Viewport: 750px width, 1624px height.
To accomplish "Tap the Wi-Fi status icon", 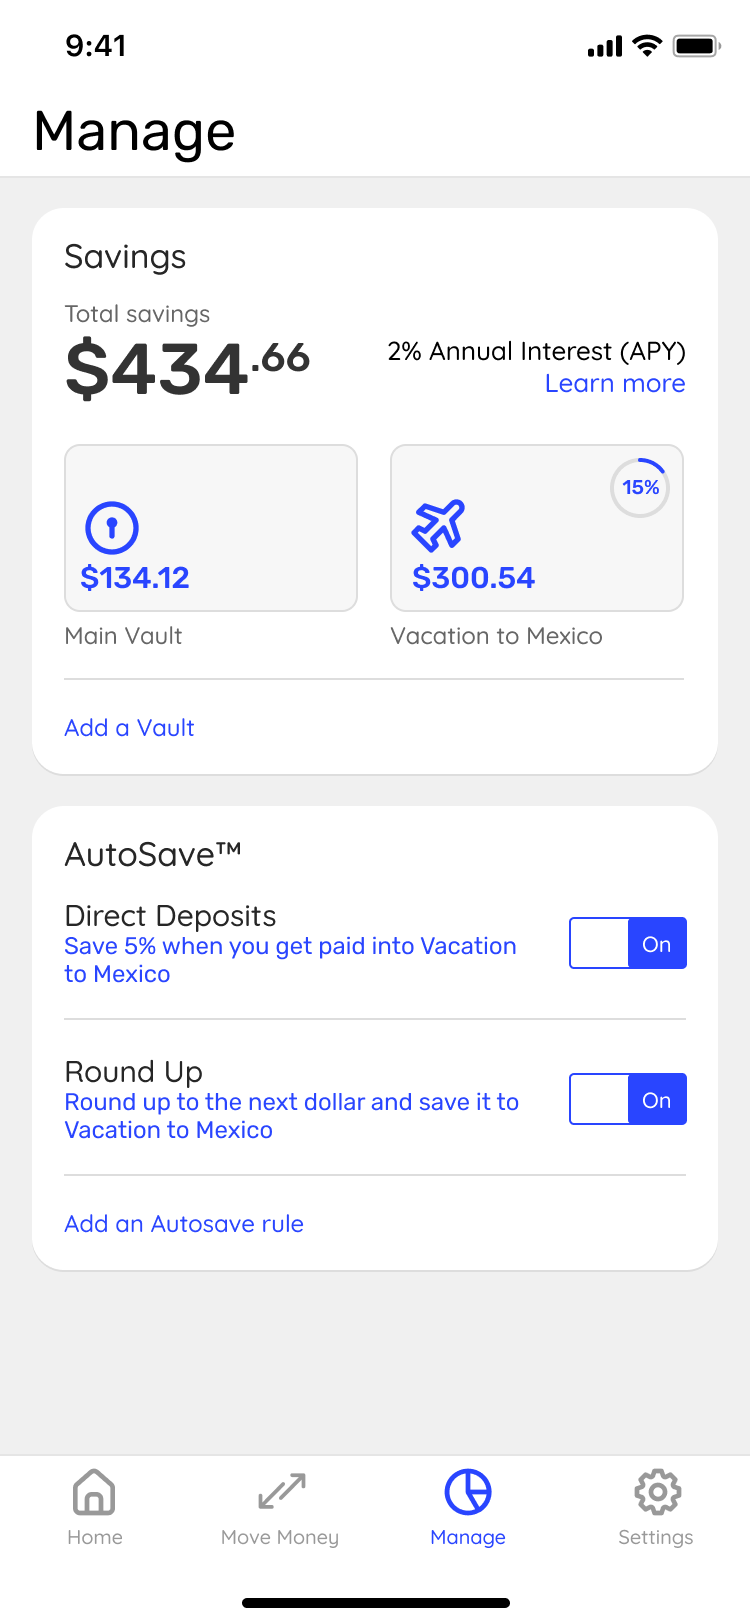I will pyautogui.click(x=648, y=46).
